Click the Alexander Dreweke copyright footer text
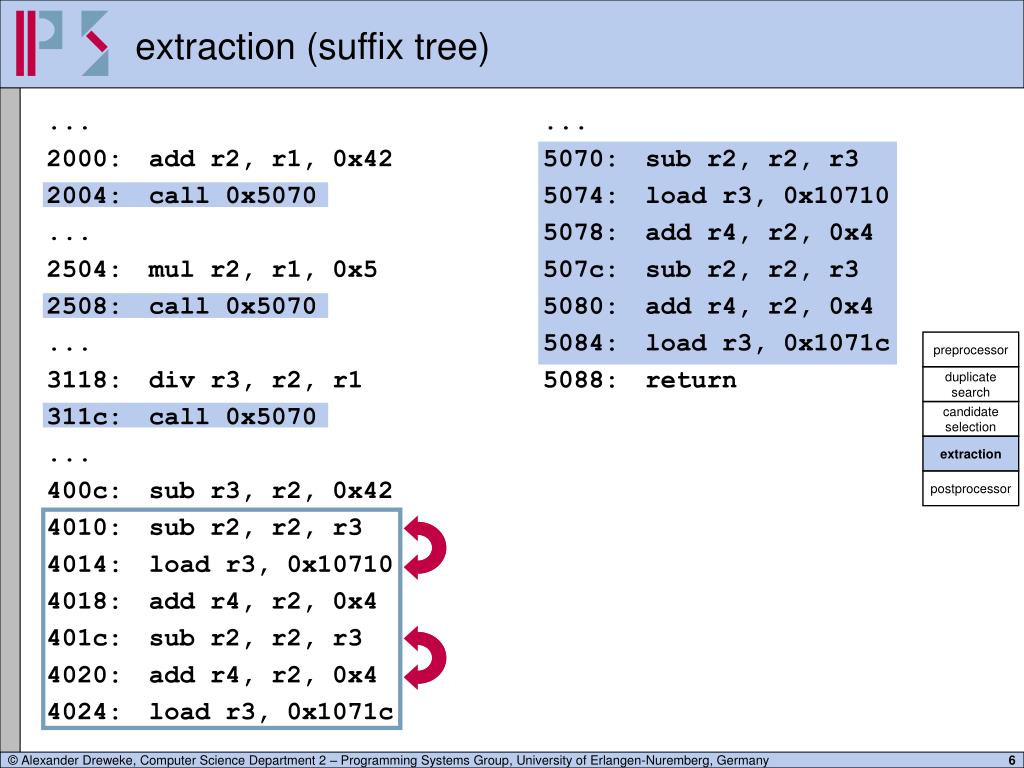1024x768 pixels. pyautogui.click(x=388, y=760)
